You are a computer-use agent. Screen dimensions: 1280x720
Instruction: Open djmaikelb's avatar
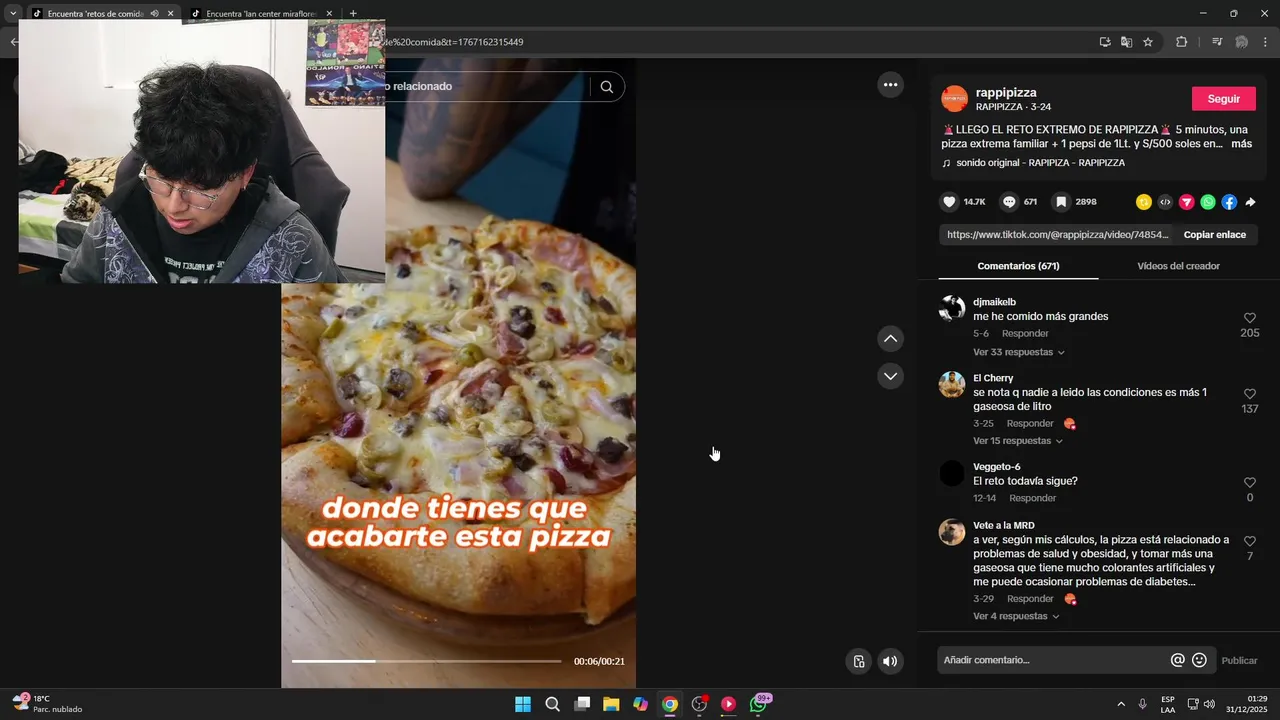click(952, 308)
